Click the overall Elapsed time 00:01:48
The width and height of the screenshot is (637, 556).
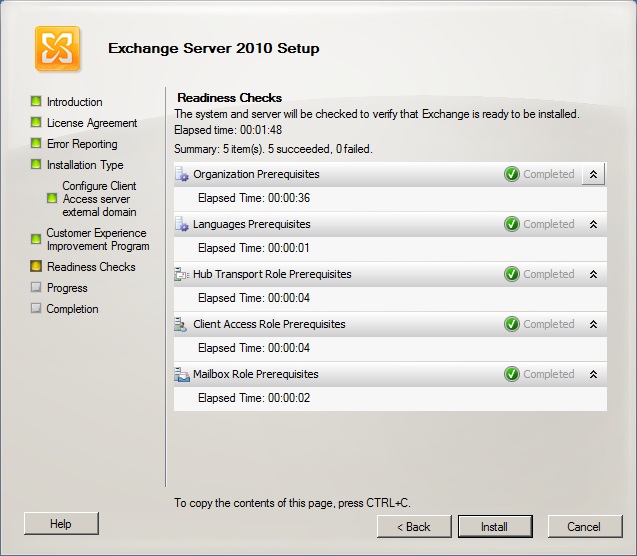[228, 130]
